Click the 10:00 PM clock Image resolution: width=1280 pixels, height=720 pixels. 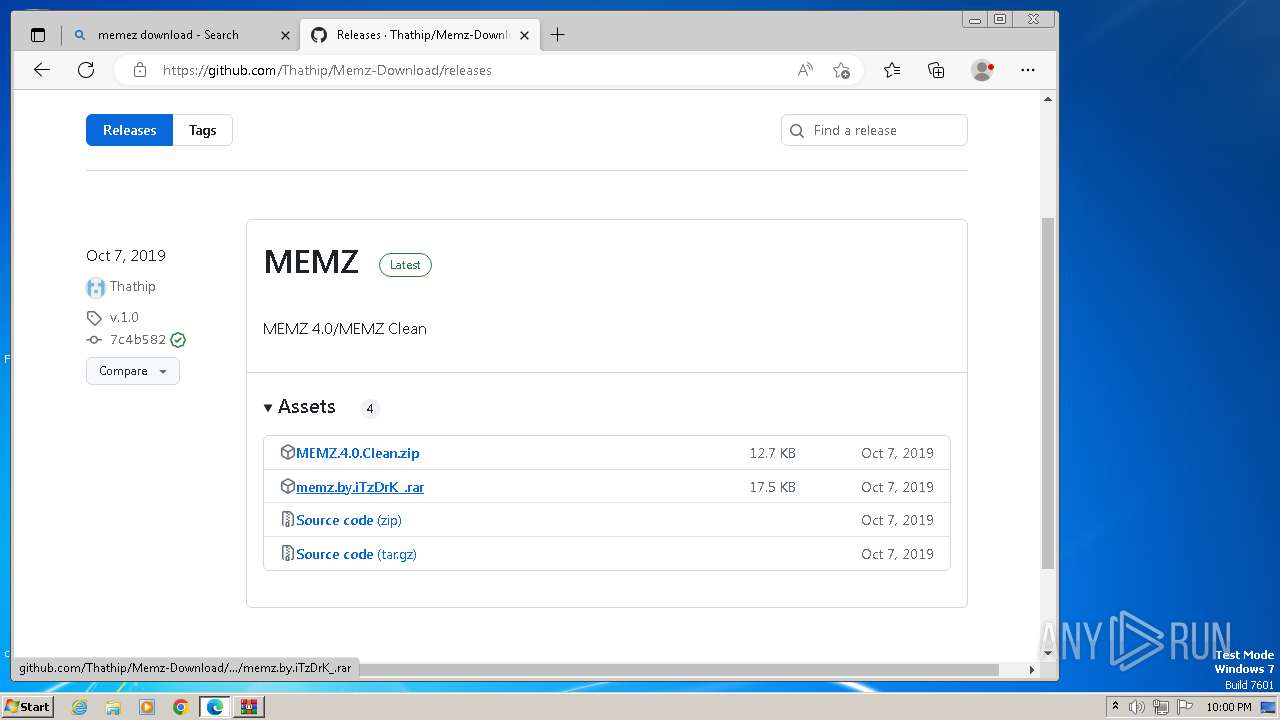coord(1229,707)
